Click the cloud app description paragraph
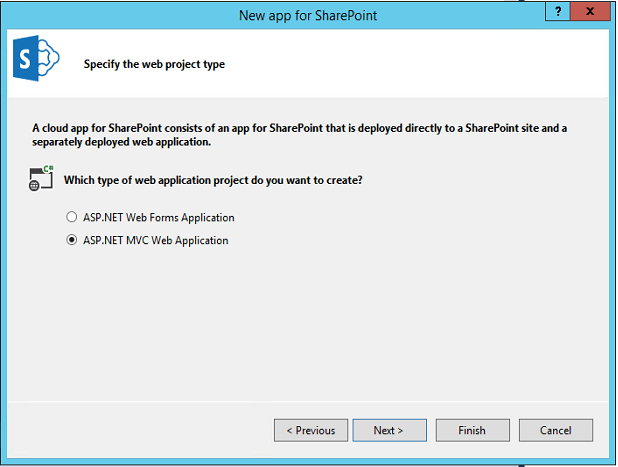Screen dimensions: 618x467 (x=300, y=135)
